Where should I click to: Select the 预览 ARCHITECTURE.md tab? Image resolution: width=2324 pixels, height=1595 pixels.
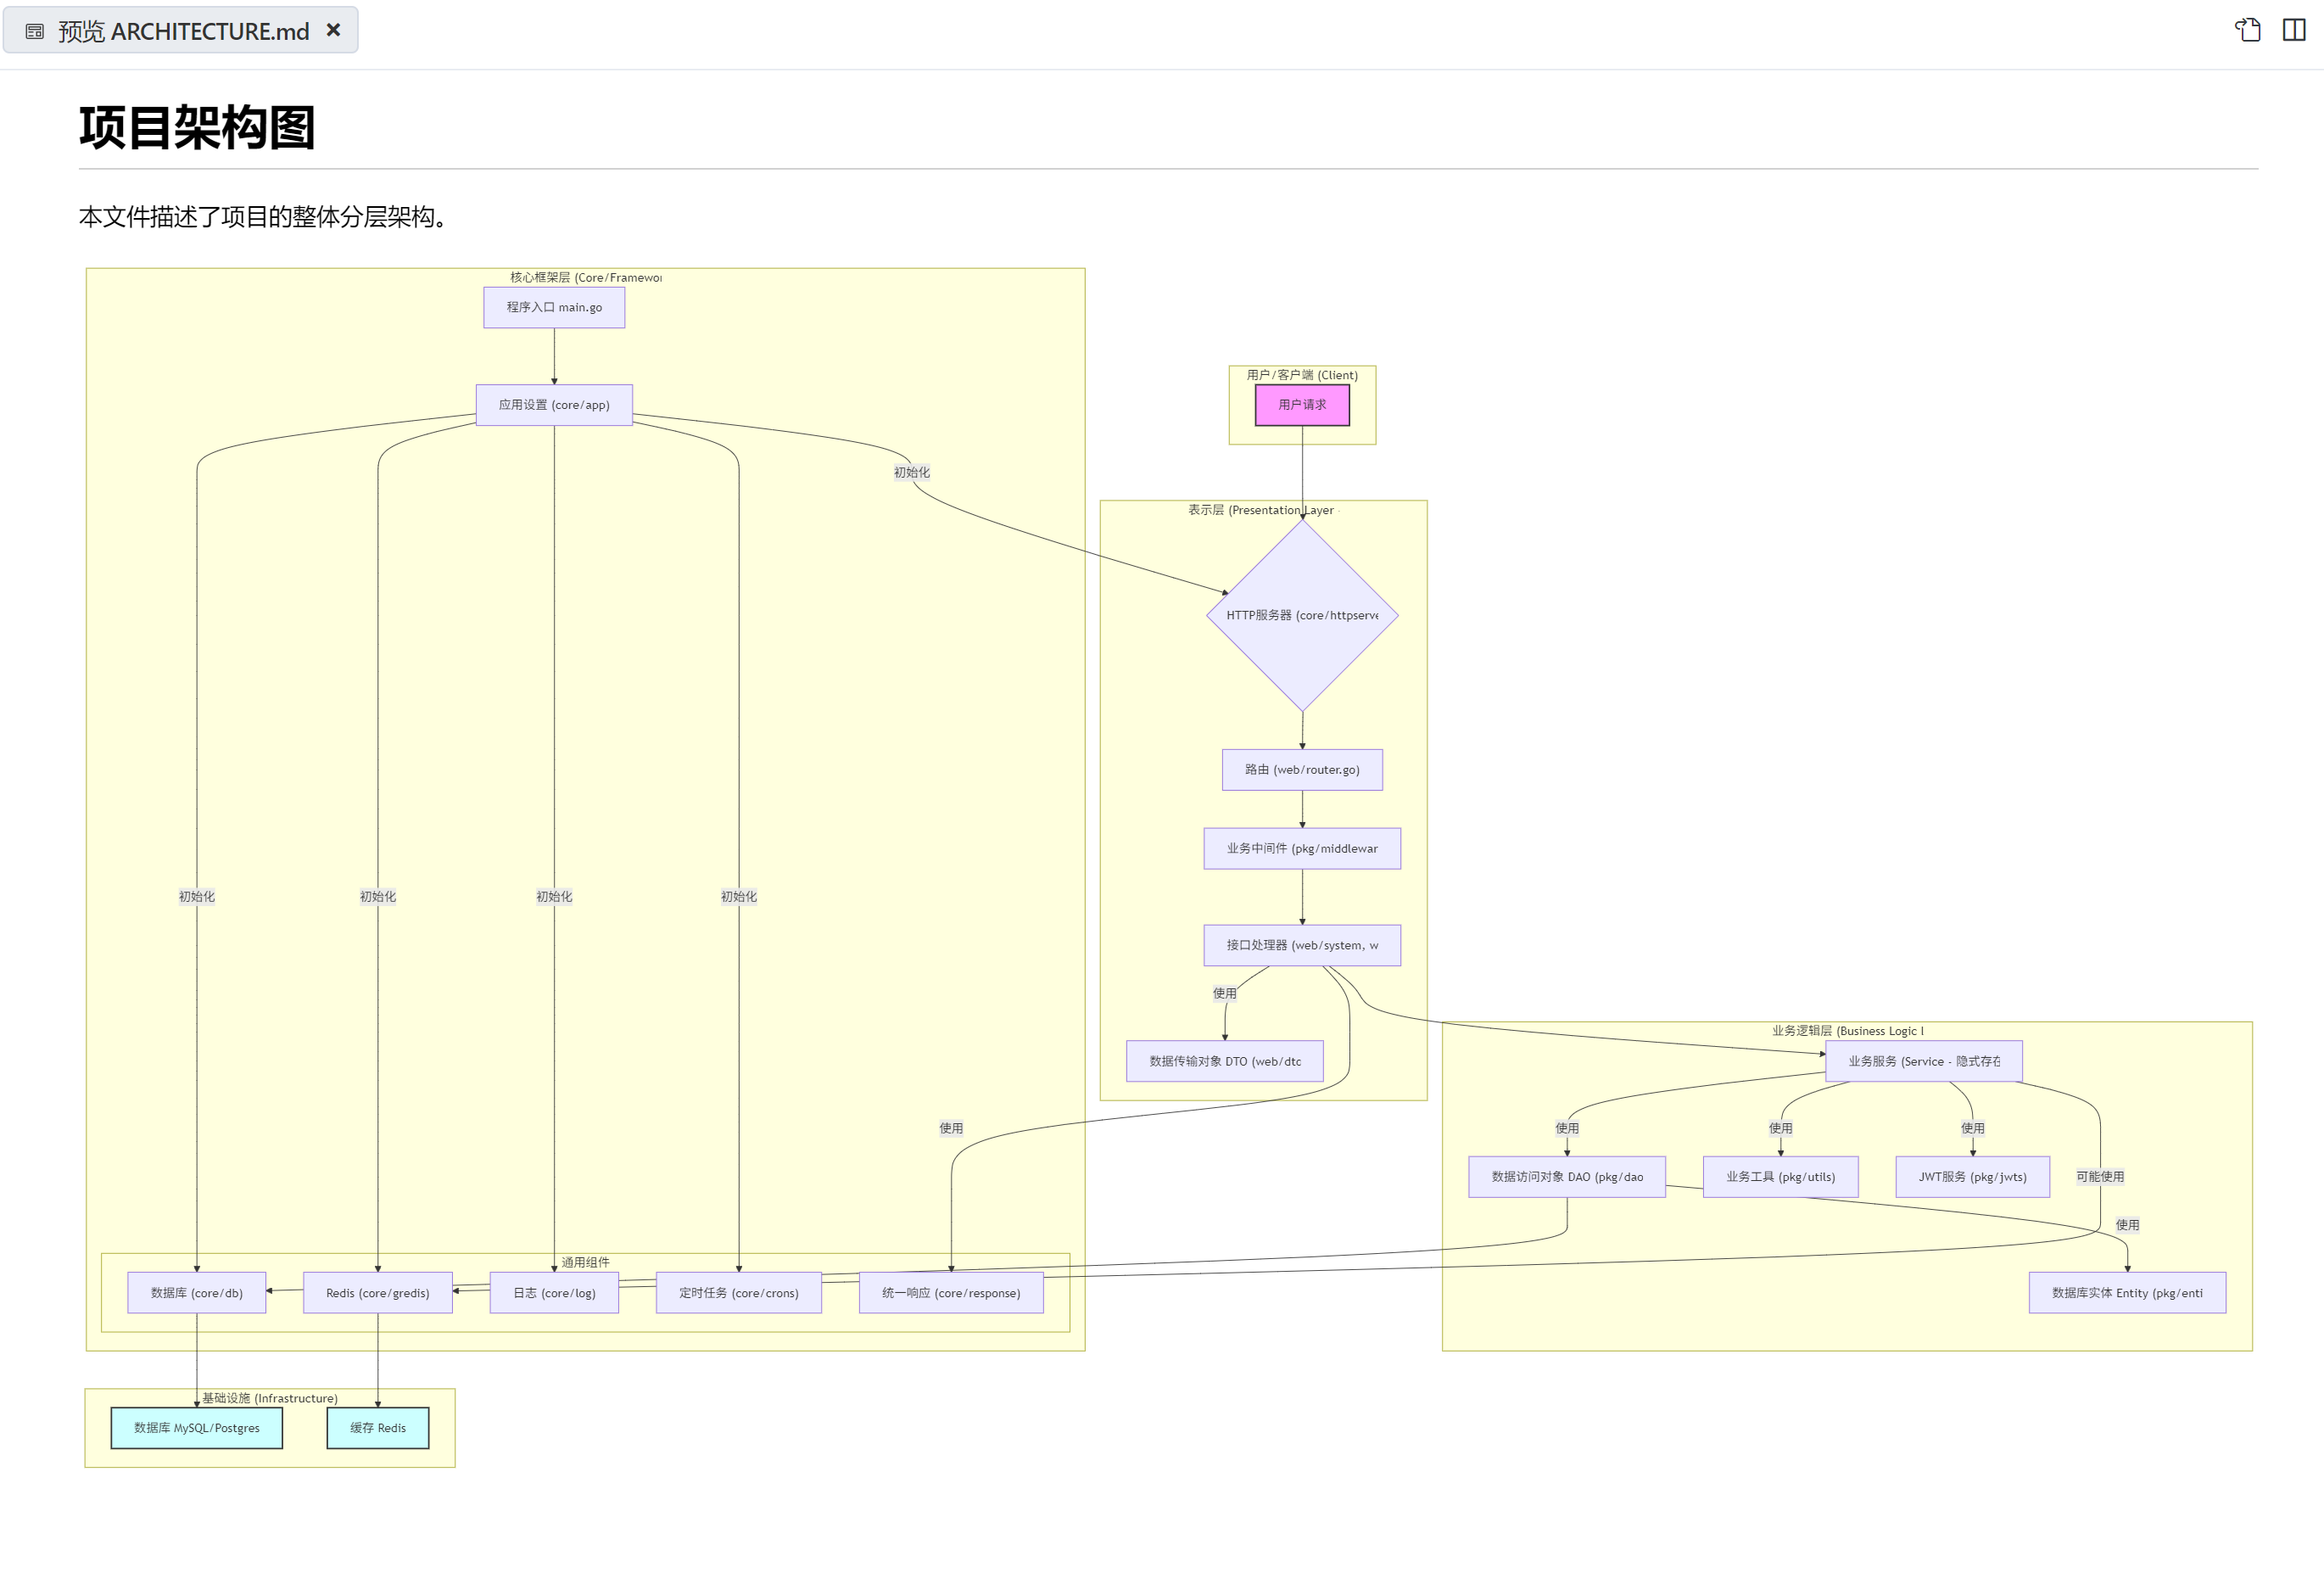pyautogui.click(x=183, y=32)
